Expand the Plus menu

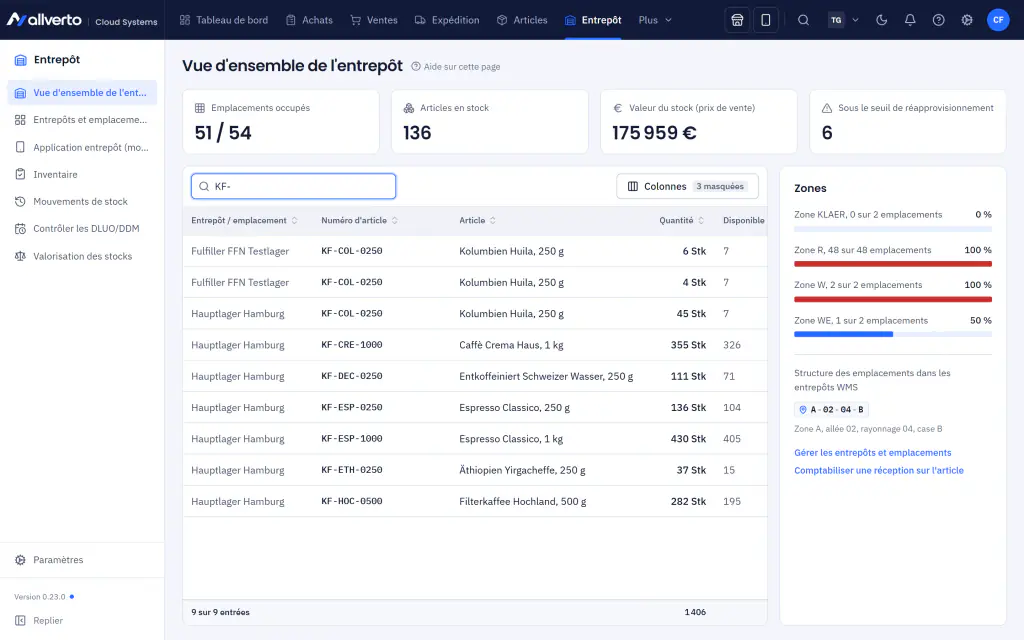pyautogui.click(x=655, y=20)
